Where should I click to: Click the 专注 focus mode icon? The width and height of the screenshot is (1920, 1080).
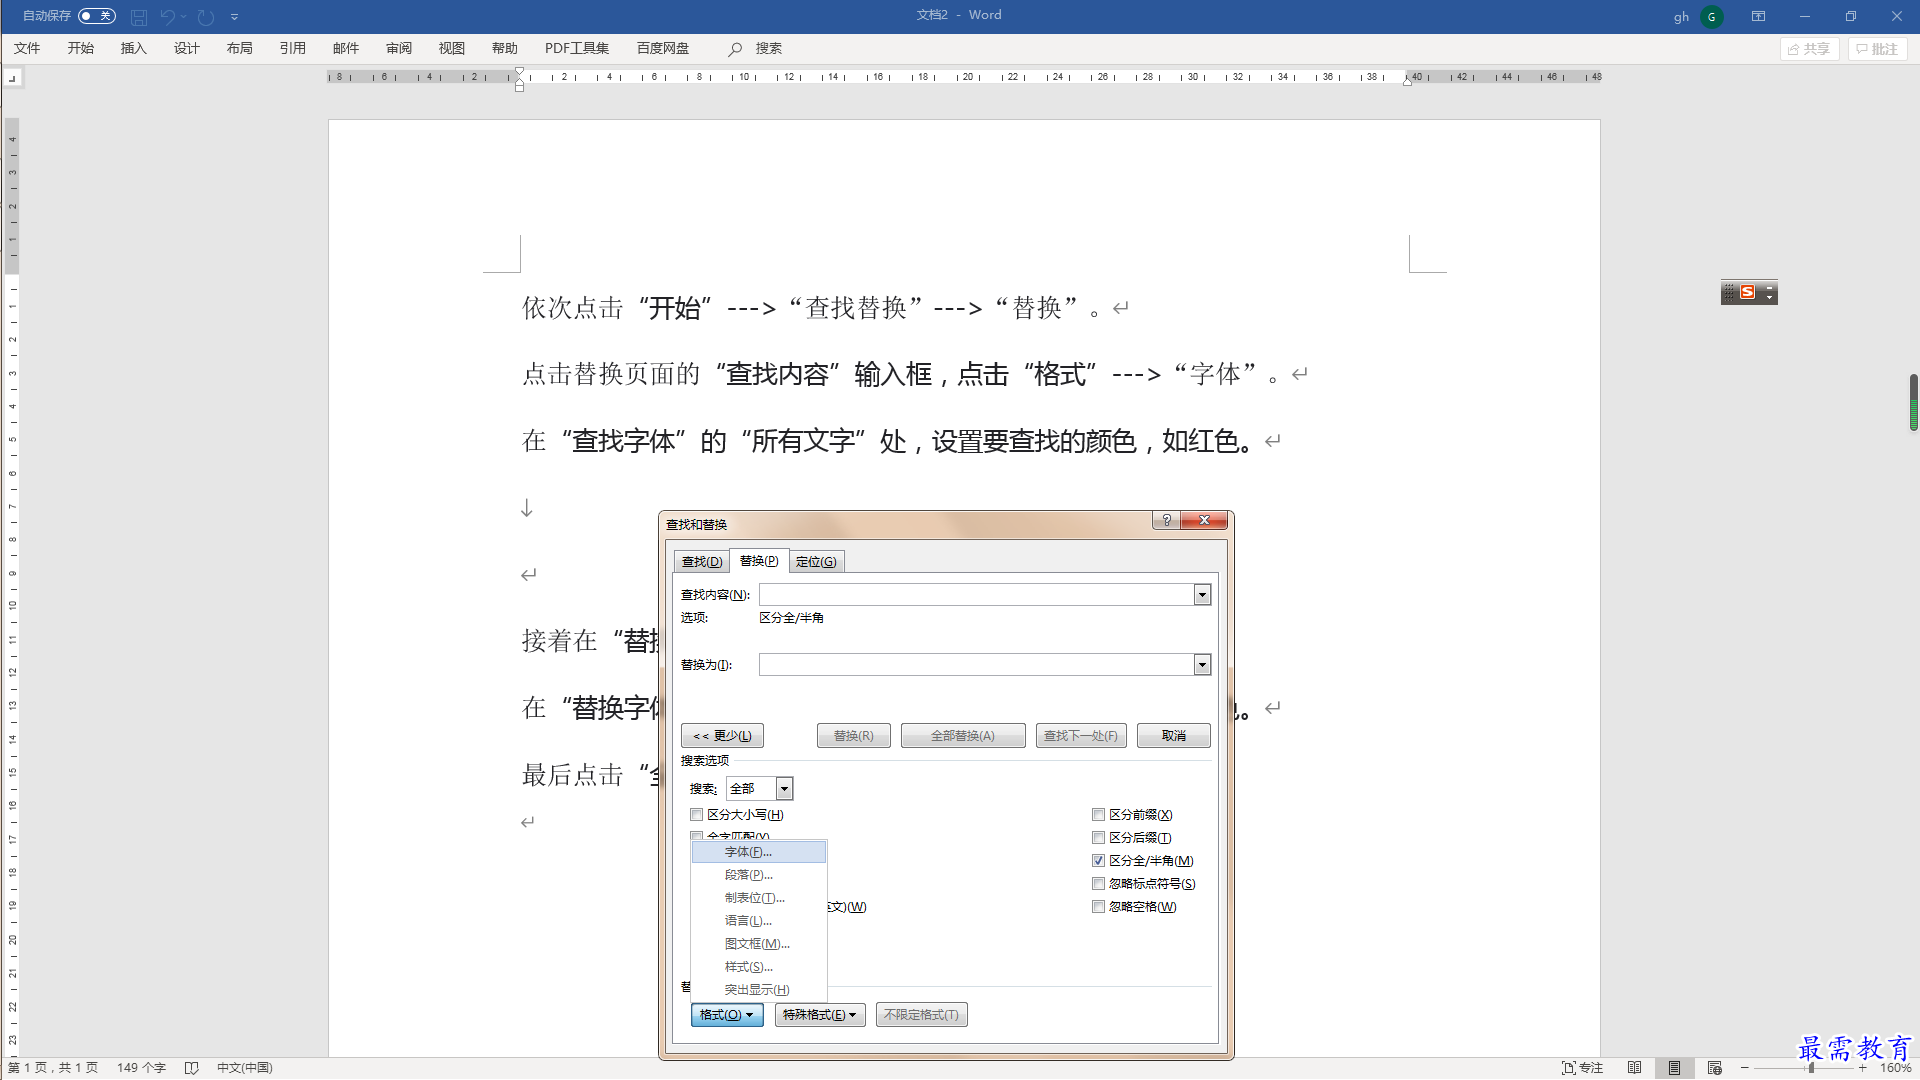[1583, 1068]
